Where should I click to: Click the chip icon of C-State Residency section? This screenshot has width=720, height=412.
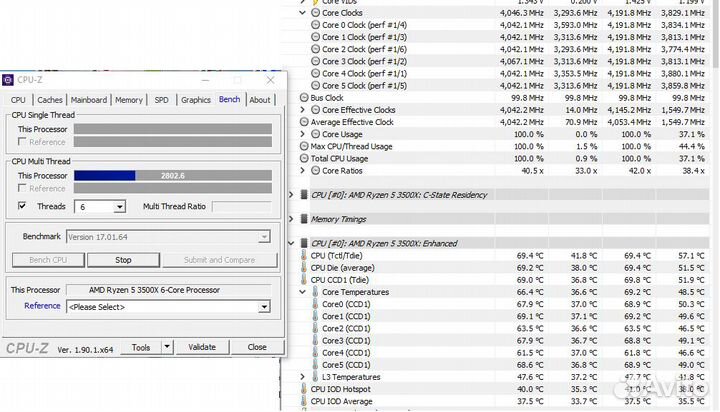click(304, 195)
